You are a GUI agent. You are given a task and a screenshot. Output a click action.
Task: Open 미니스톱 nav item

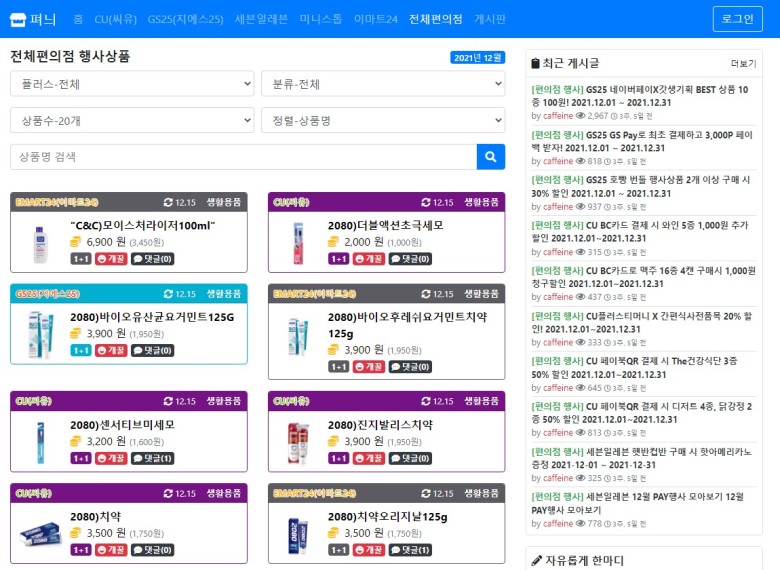321,19
